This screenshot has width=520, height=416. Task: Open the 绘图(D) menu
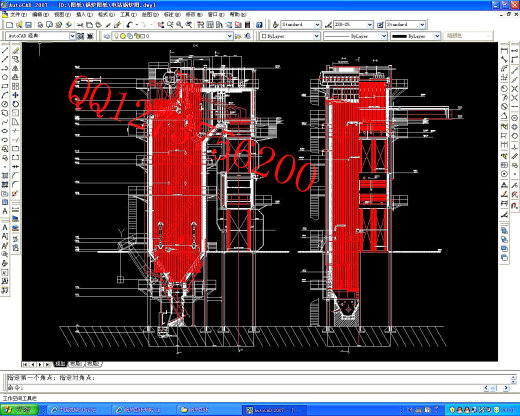coord(150,15)
